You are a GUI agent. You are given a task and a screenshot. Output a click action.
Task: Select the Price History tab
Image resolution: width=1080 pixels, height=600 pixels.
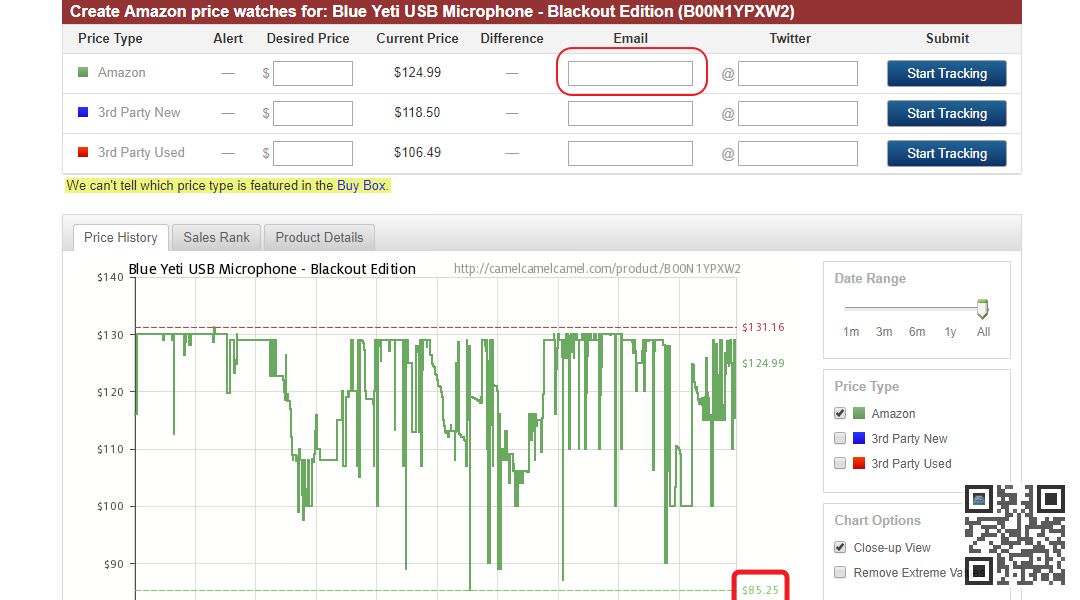[120, 237]
